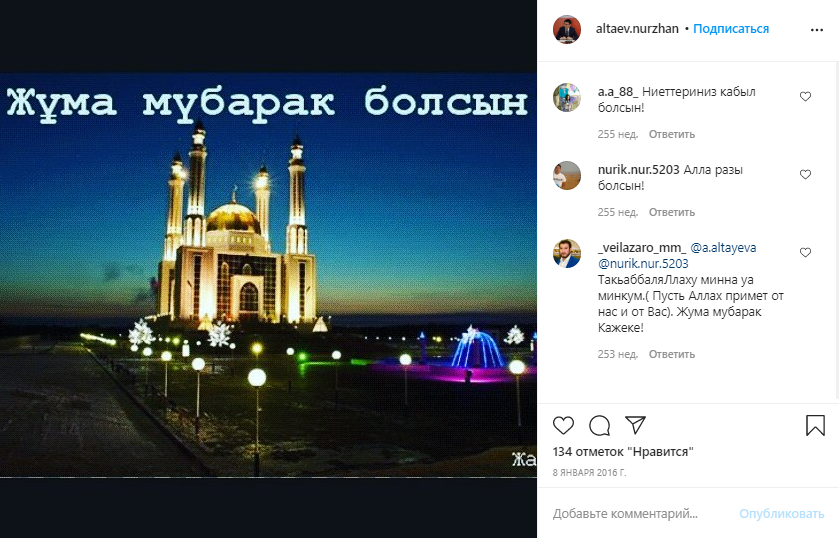Reply to _veilazaro_mm_'s comment

672,354
